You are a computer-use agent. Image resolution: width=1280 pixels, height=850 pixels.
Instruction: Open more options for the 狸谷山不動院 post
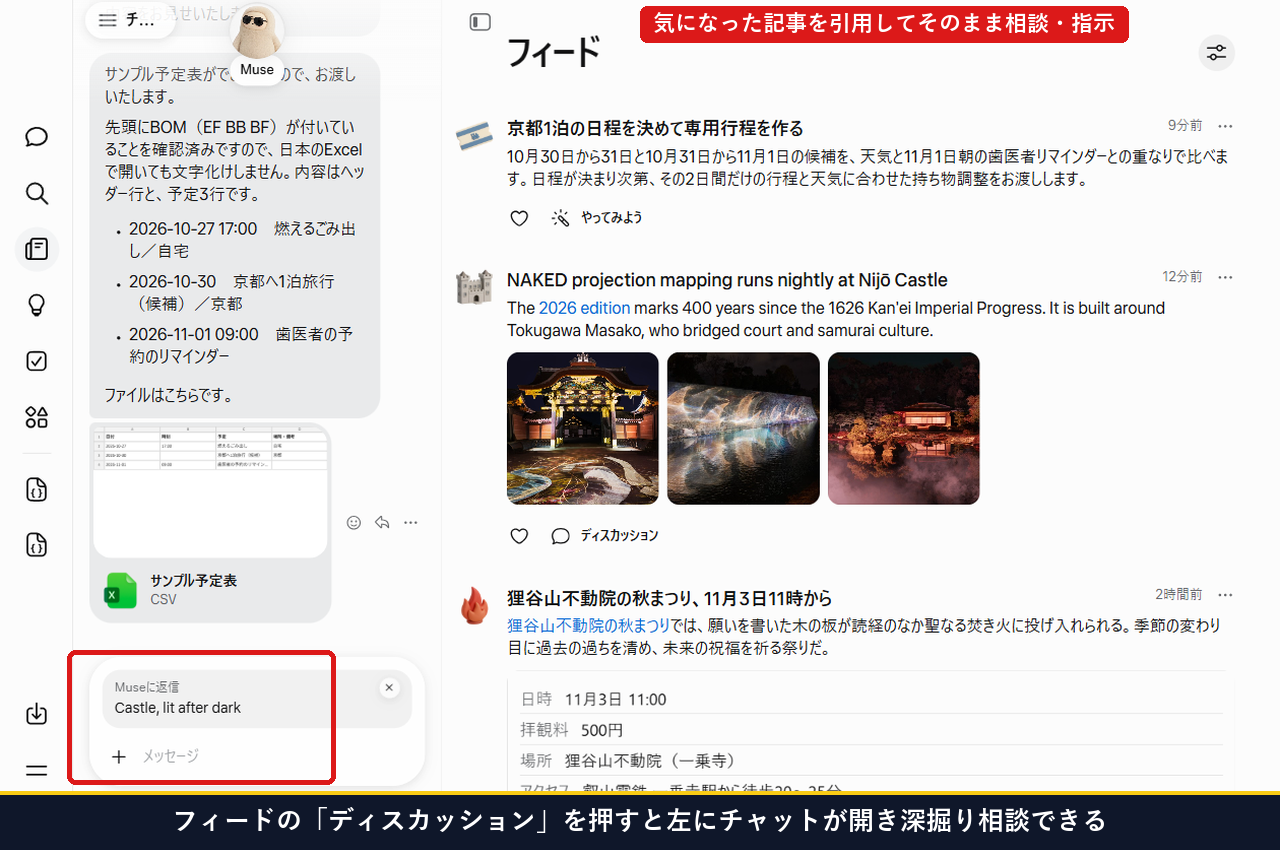click(1225, 595)
